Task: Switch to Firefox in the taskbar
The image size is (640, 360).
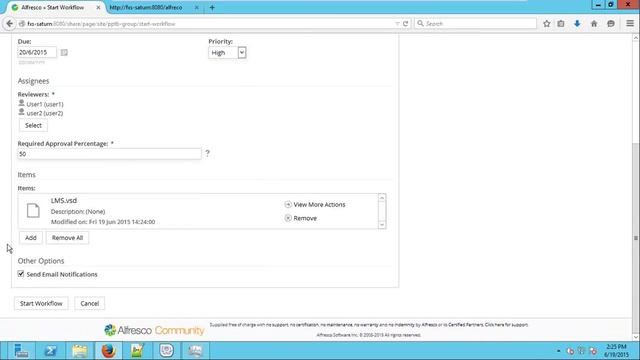Action: click(x=108, y=351)
